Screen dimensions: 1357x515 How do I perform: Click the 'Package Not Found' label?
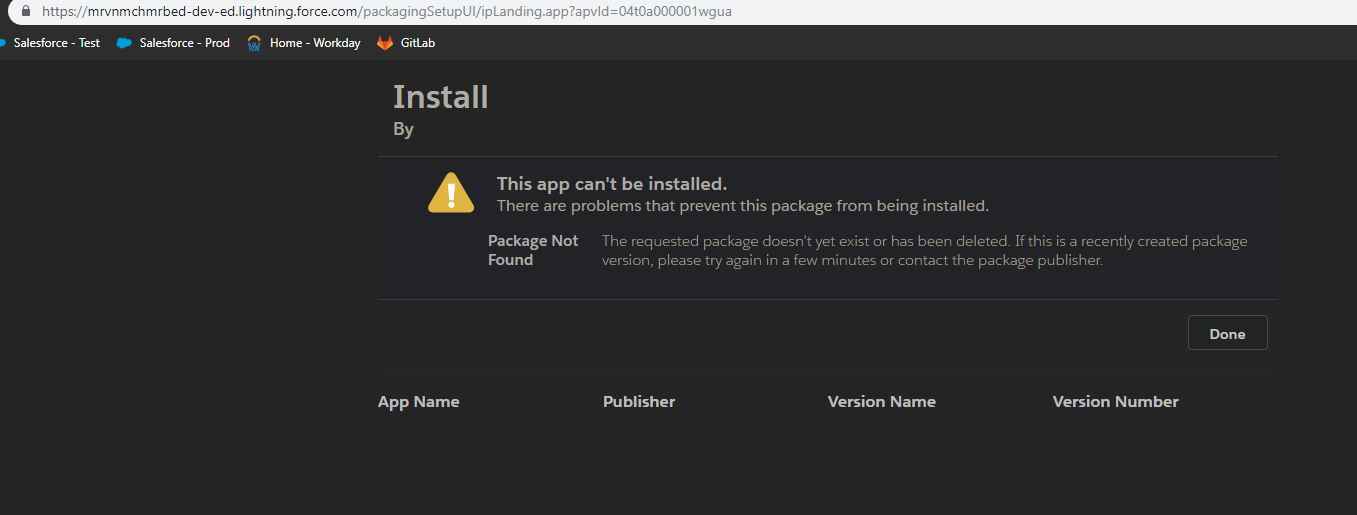(x=533, y=250)
